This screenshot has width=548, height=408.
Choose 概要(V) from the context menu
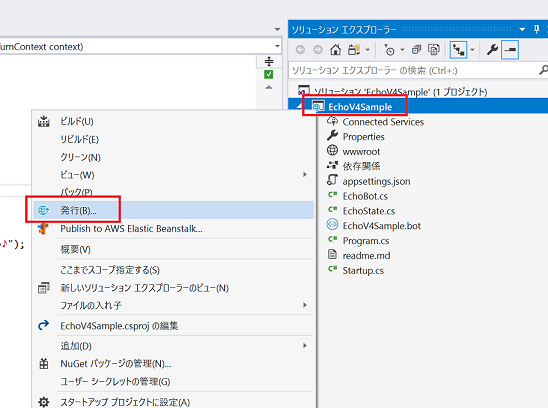(174, 249)
